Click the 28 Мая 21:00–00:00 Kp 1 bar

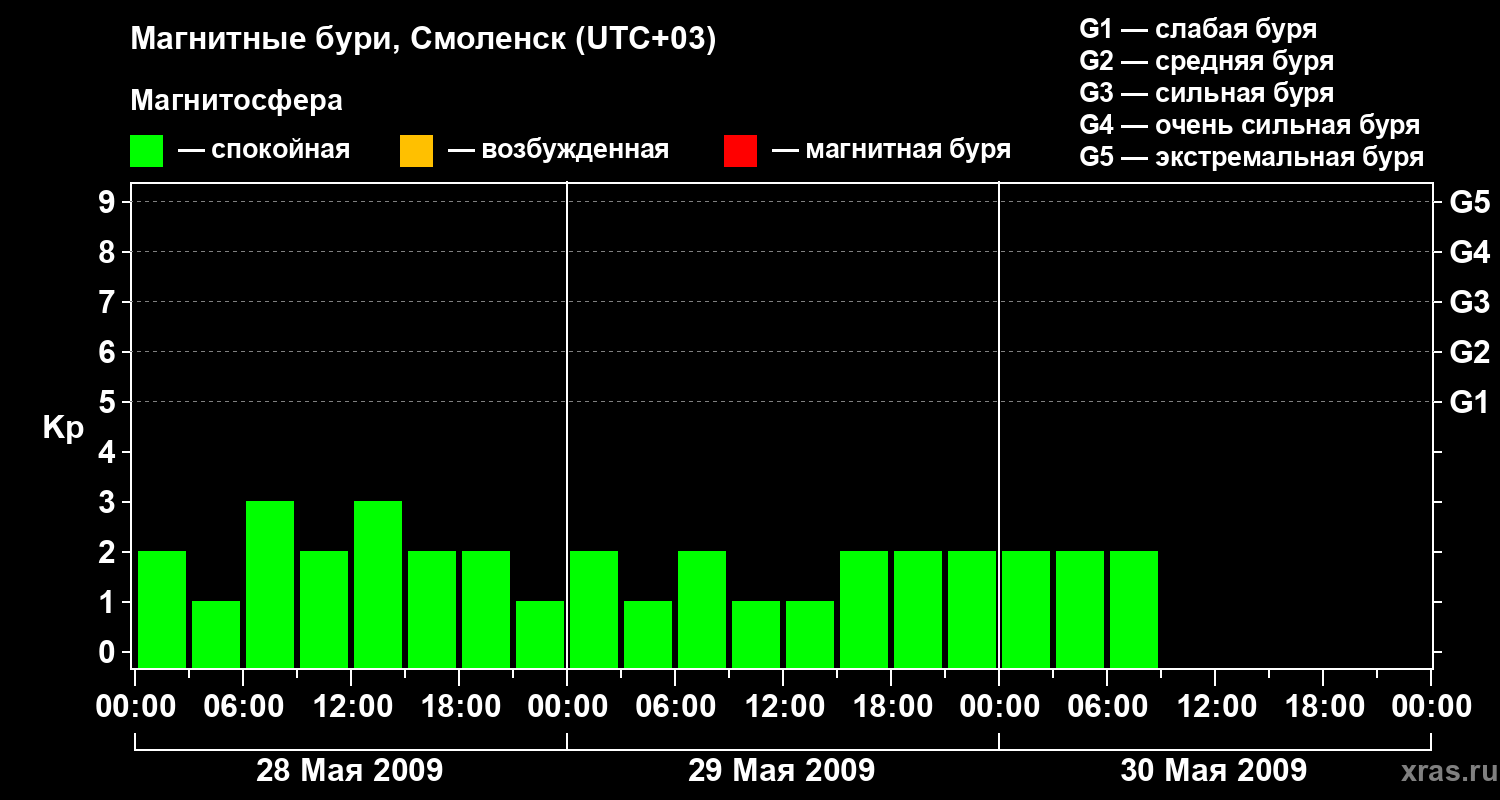(540, 634)
